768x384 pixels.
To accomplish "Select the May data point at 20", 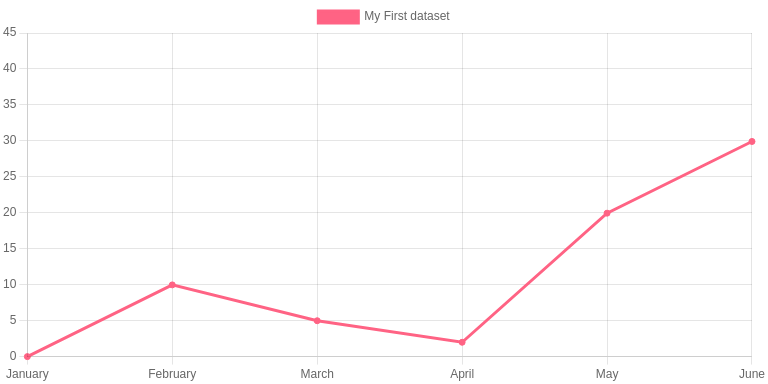I will (607, 213).
